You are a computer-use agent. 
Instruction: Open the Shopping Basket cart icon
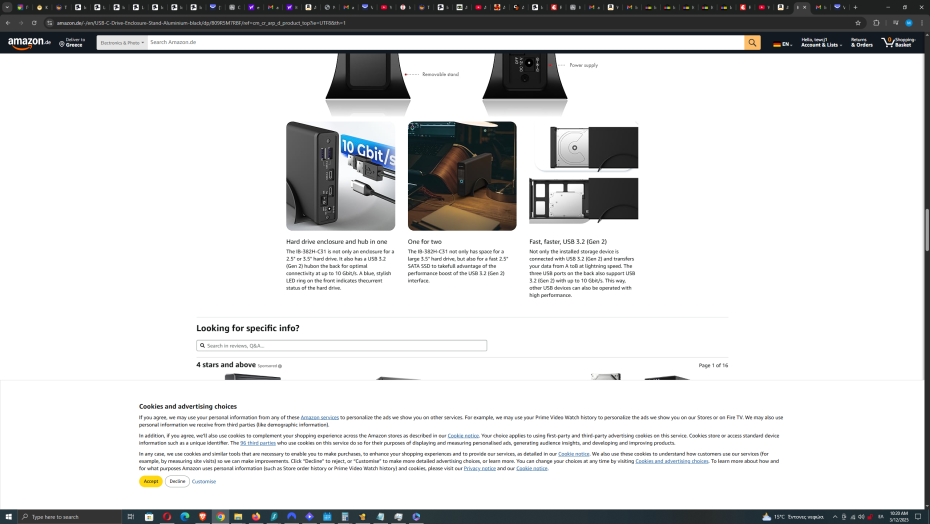(898, 43)
